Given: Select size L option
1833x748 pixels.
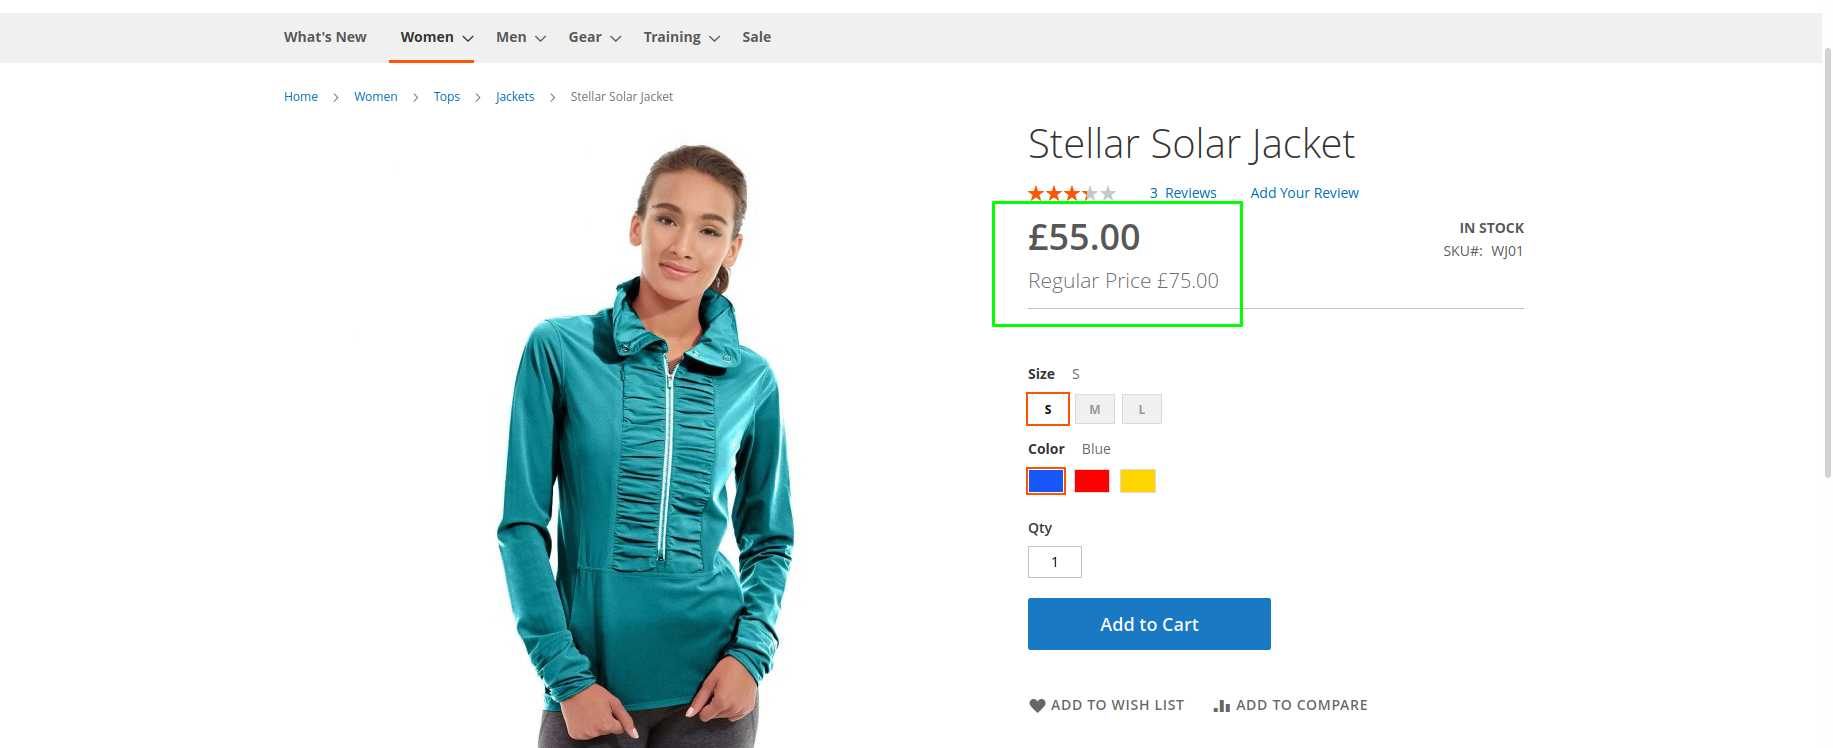Looking at the screenshot, I should tap(1142, 409).
